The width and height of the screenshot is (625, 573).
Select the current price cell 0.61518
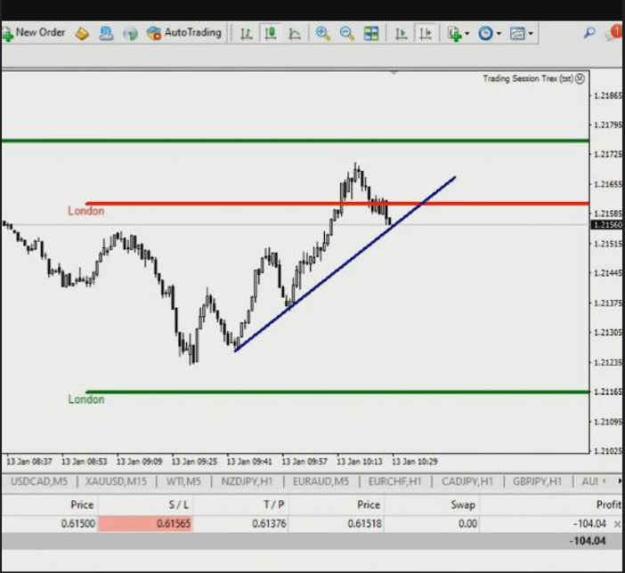(x=364, y=524)
